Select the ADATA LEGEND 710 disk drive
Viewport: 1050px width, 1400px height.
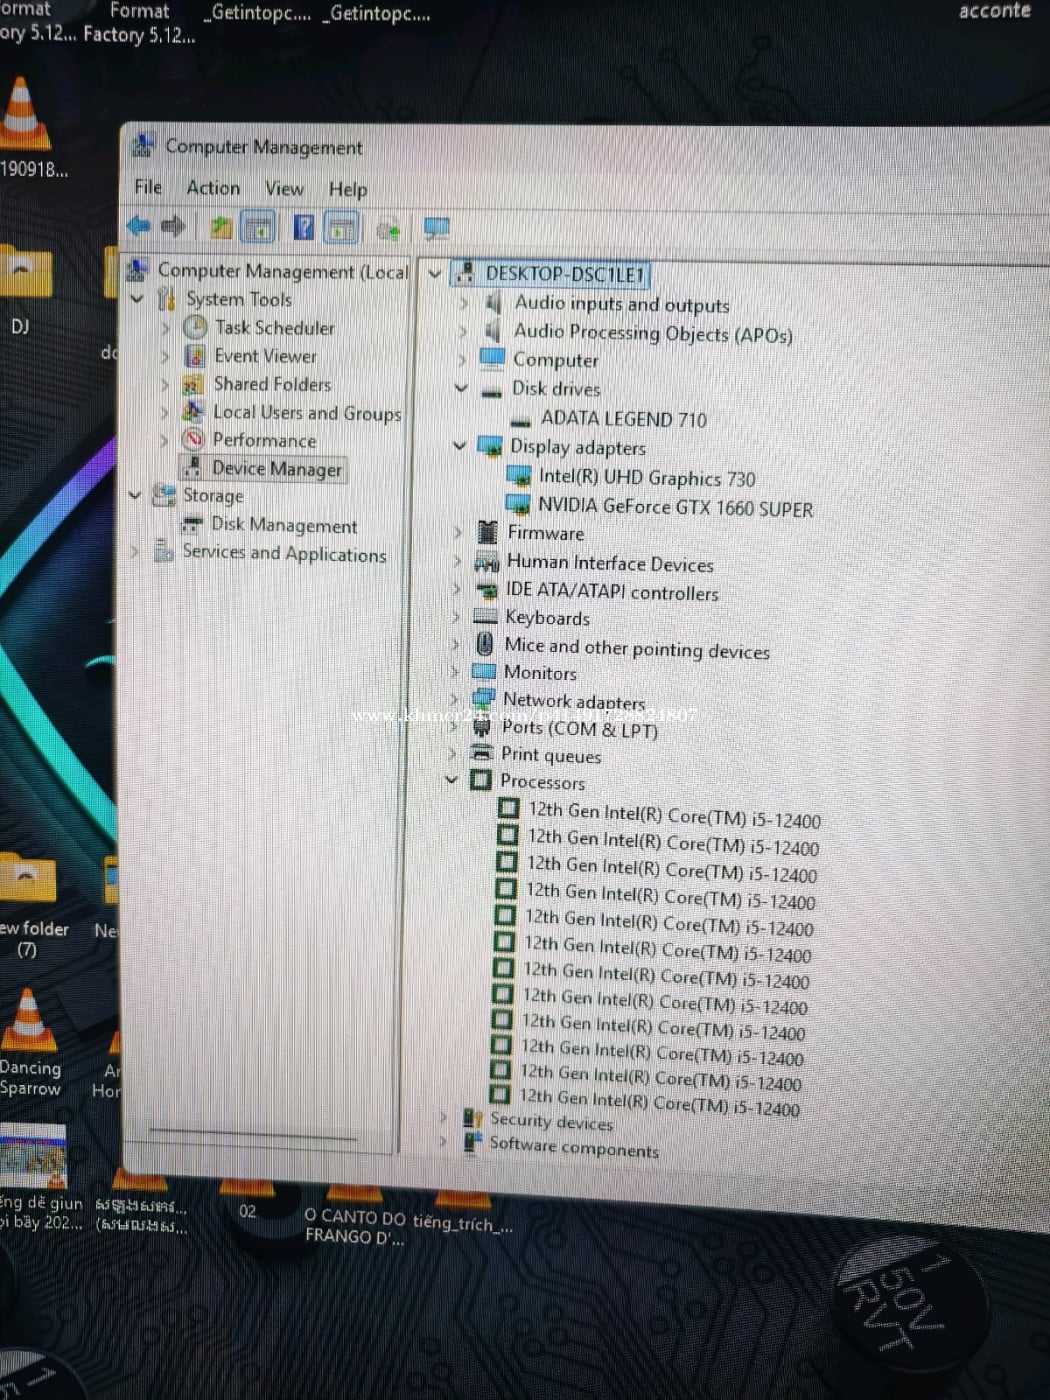click(x=623, y=419)
